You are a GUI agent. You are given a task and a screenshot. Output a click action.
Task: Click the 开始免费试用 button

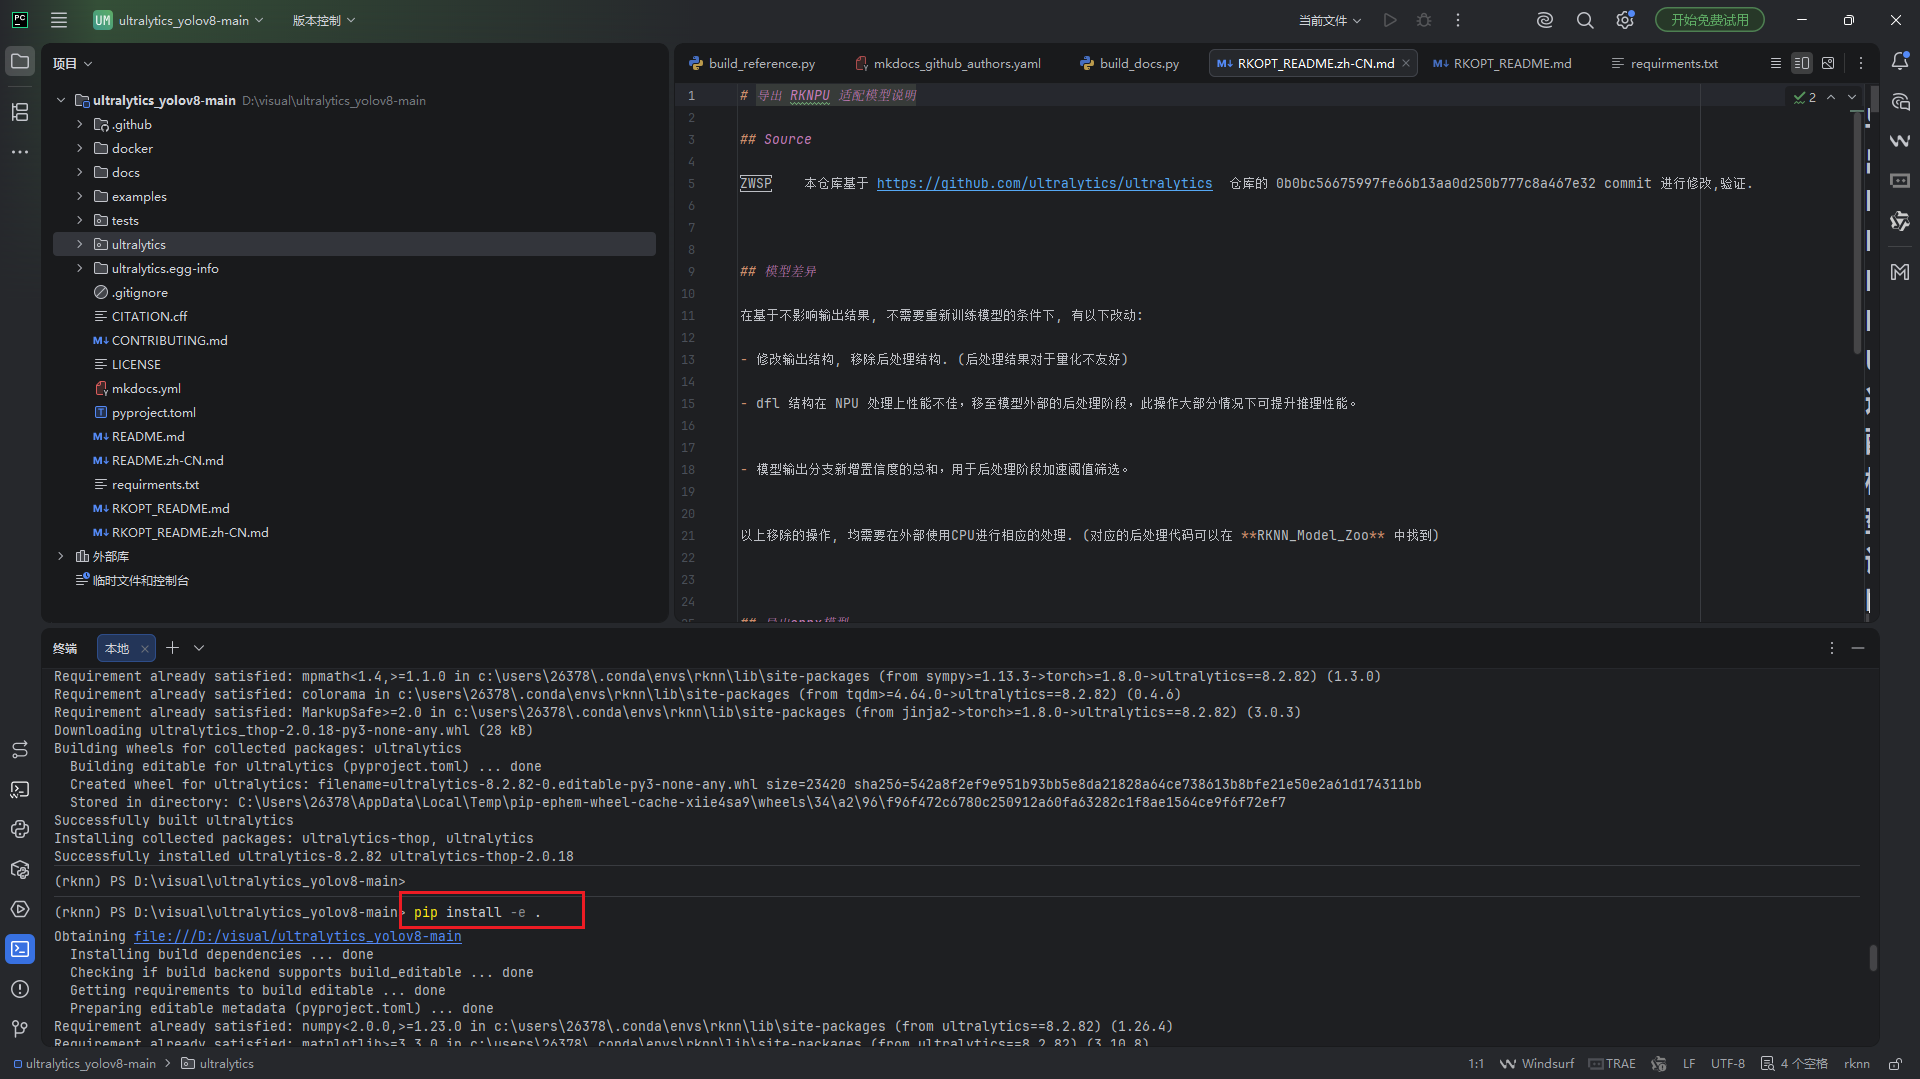[x=1709, y=20]
